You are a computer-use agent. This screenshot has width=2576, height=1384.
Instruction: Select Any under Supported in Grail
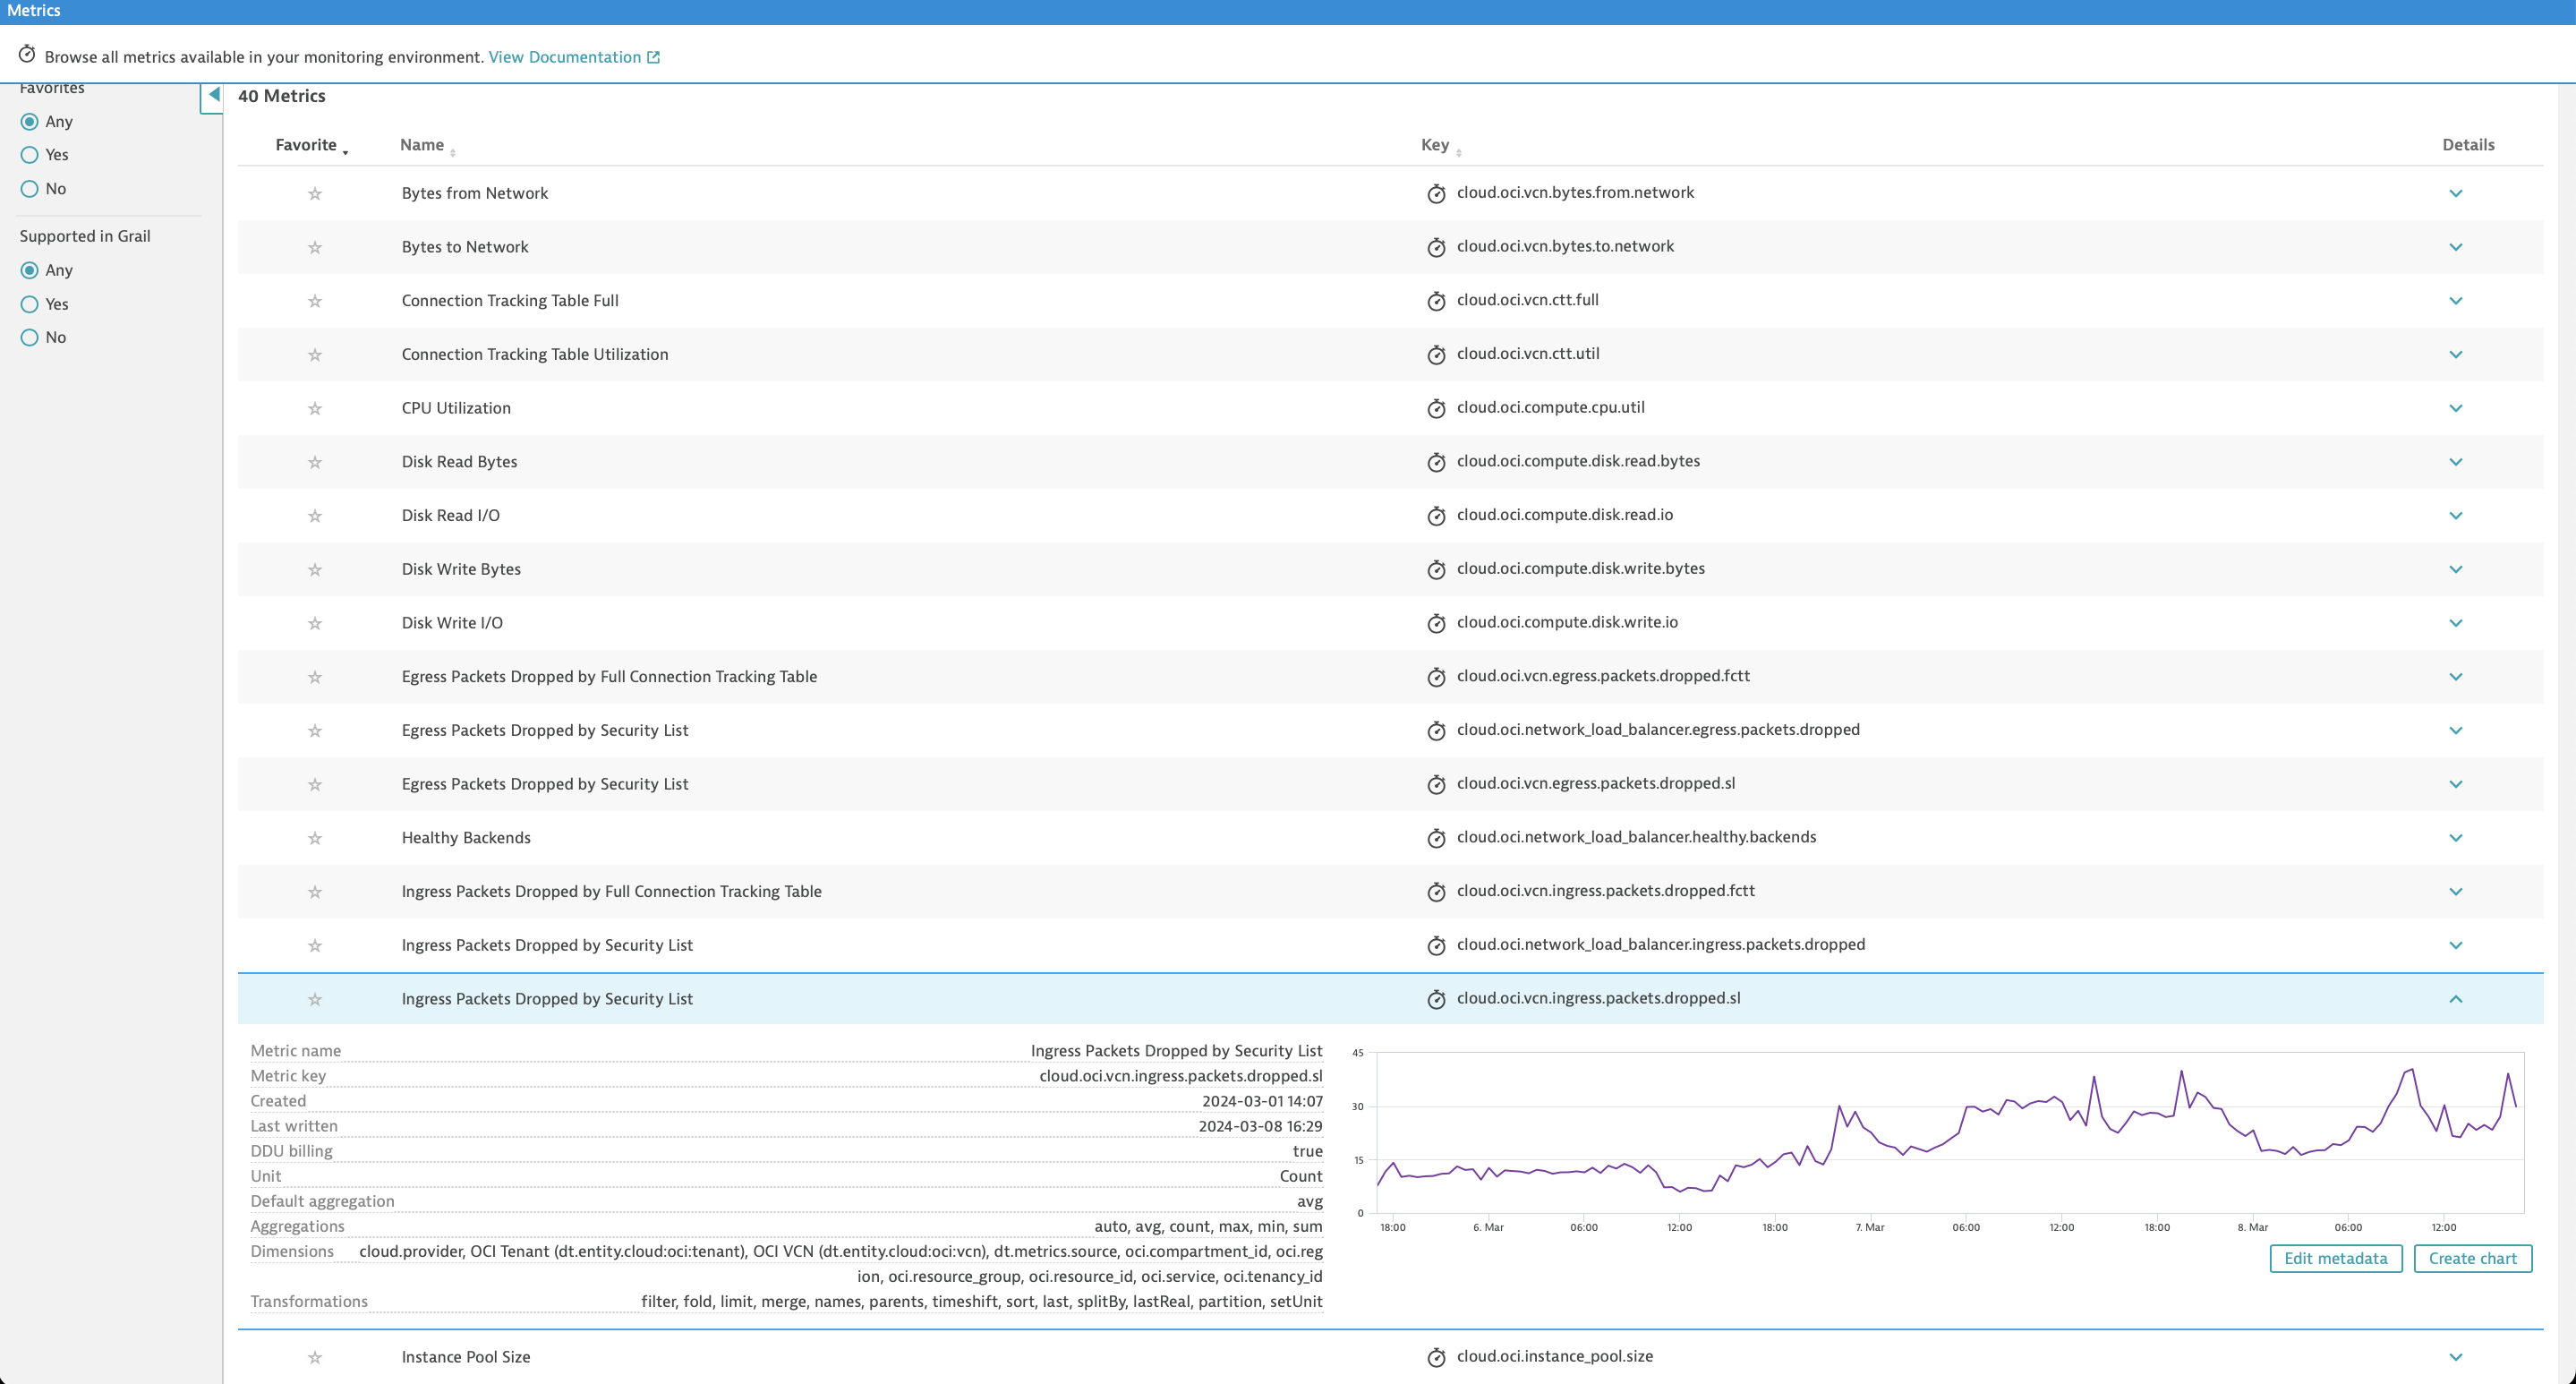30,270
